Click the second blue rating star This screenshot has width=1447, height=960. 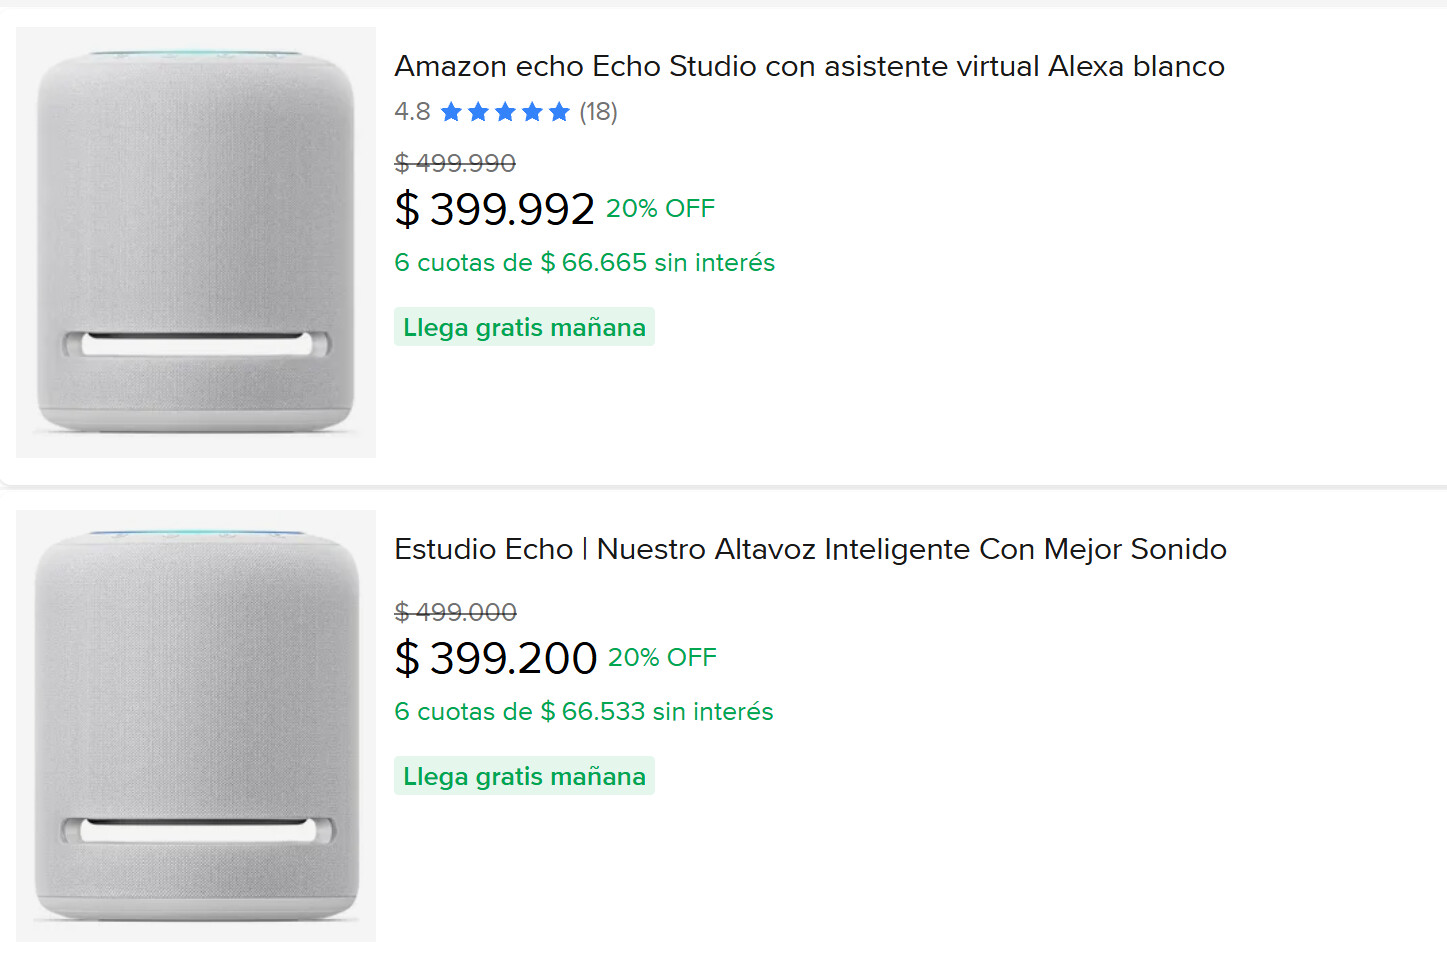click(478, 112)
